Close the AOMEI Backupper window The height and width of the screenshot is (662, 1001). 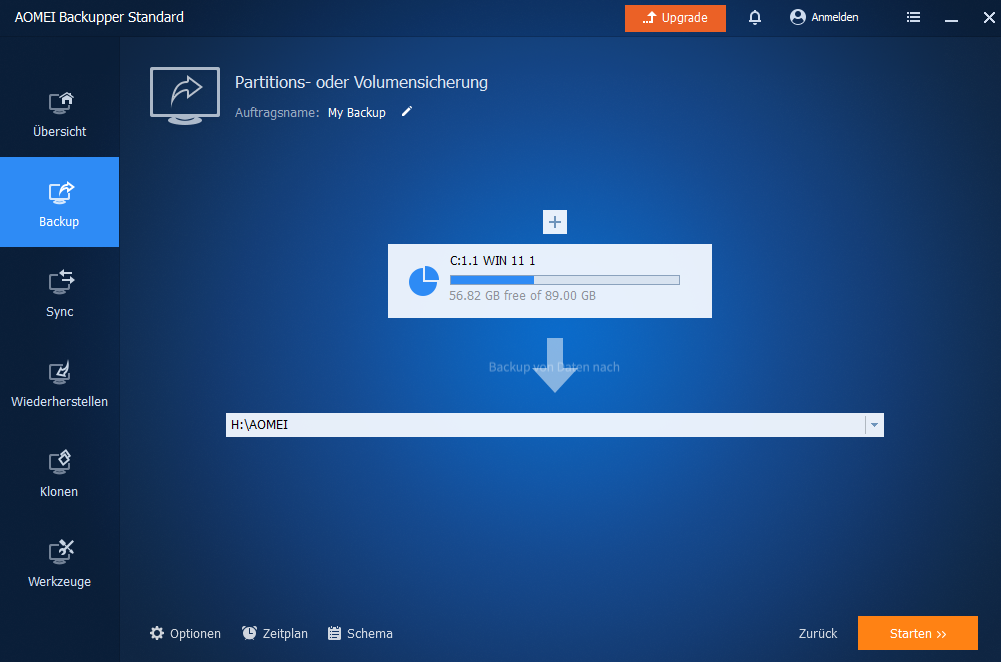coord(989,17)
